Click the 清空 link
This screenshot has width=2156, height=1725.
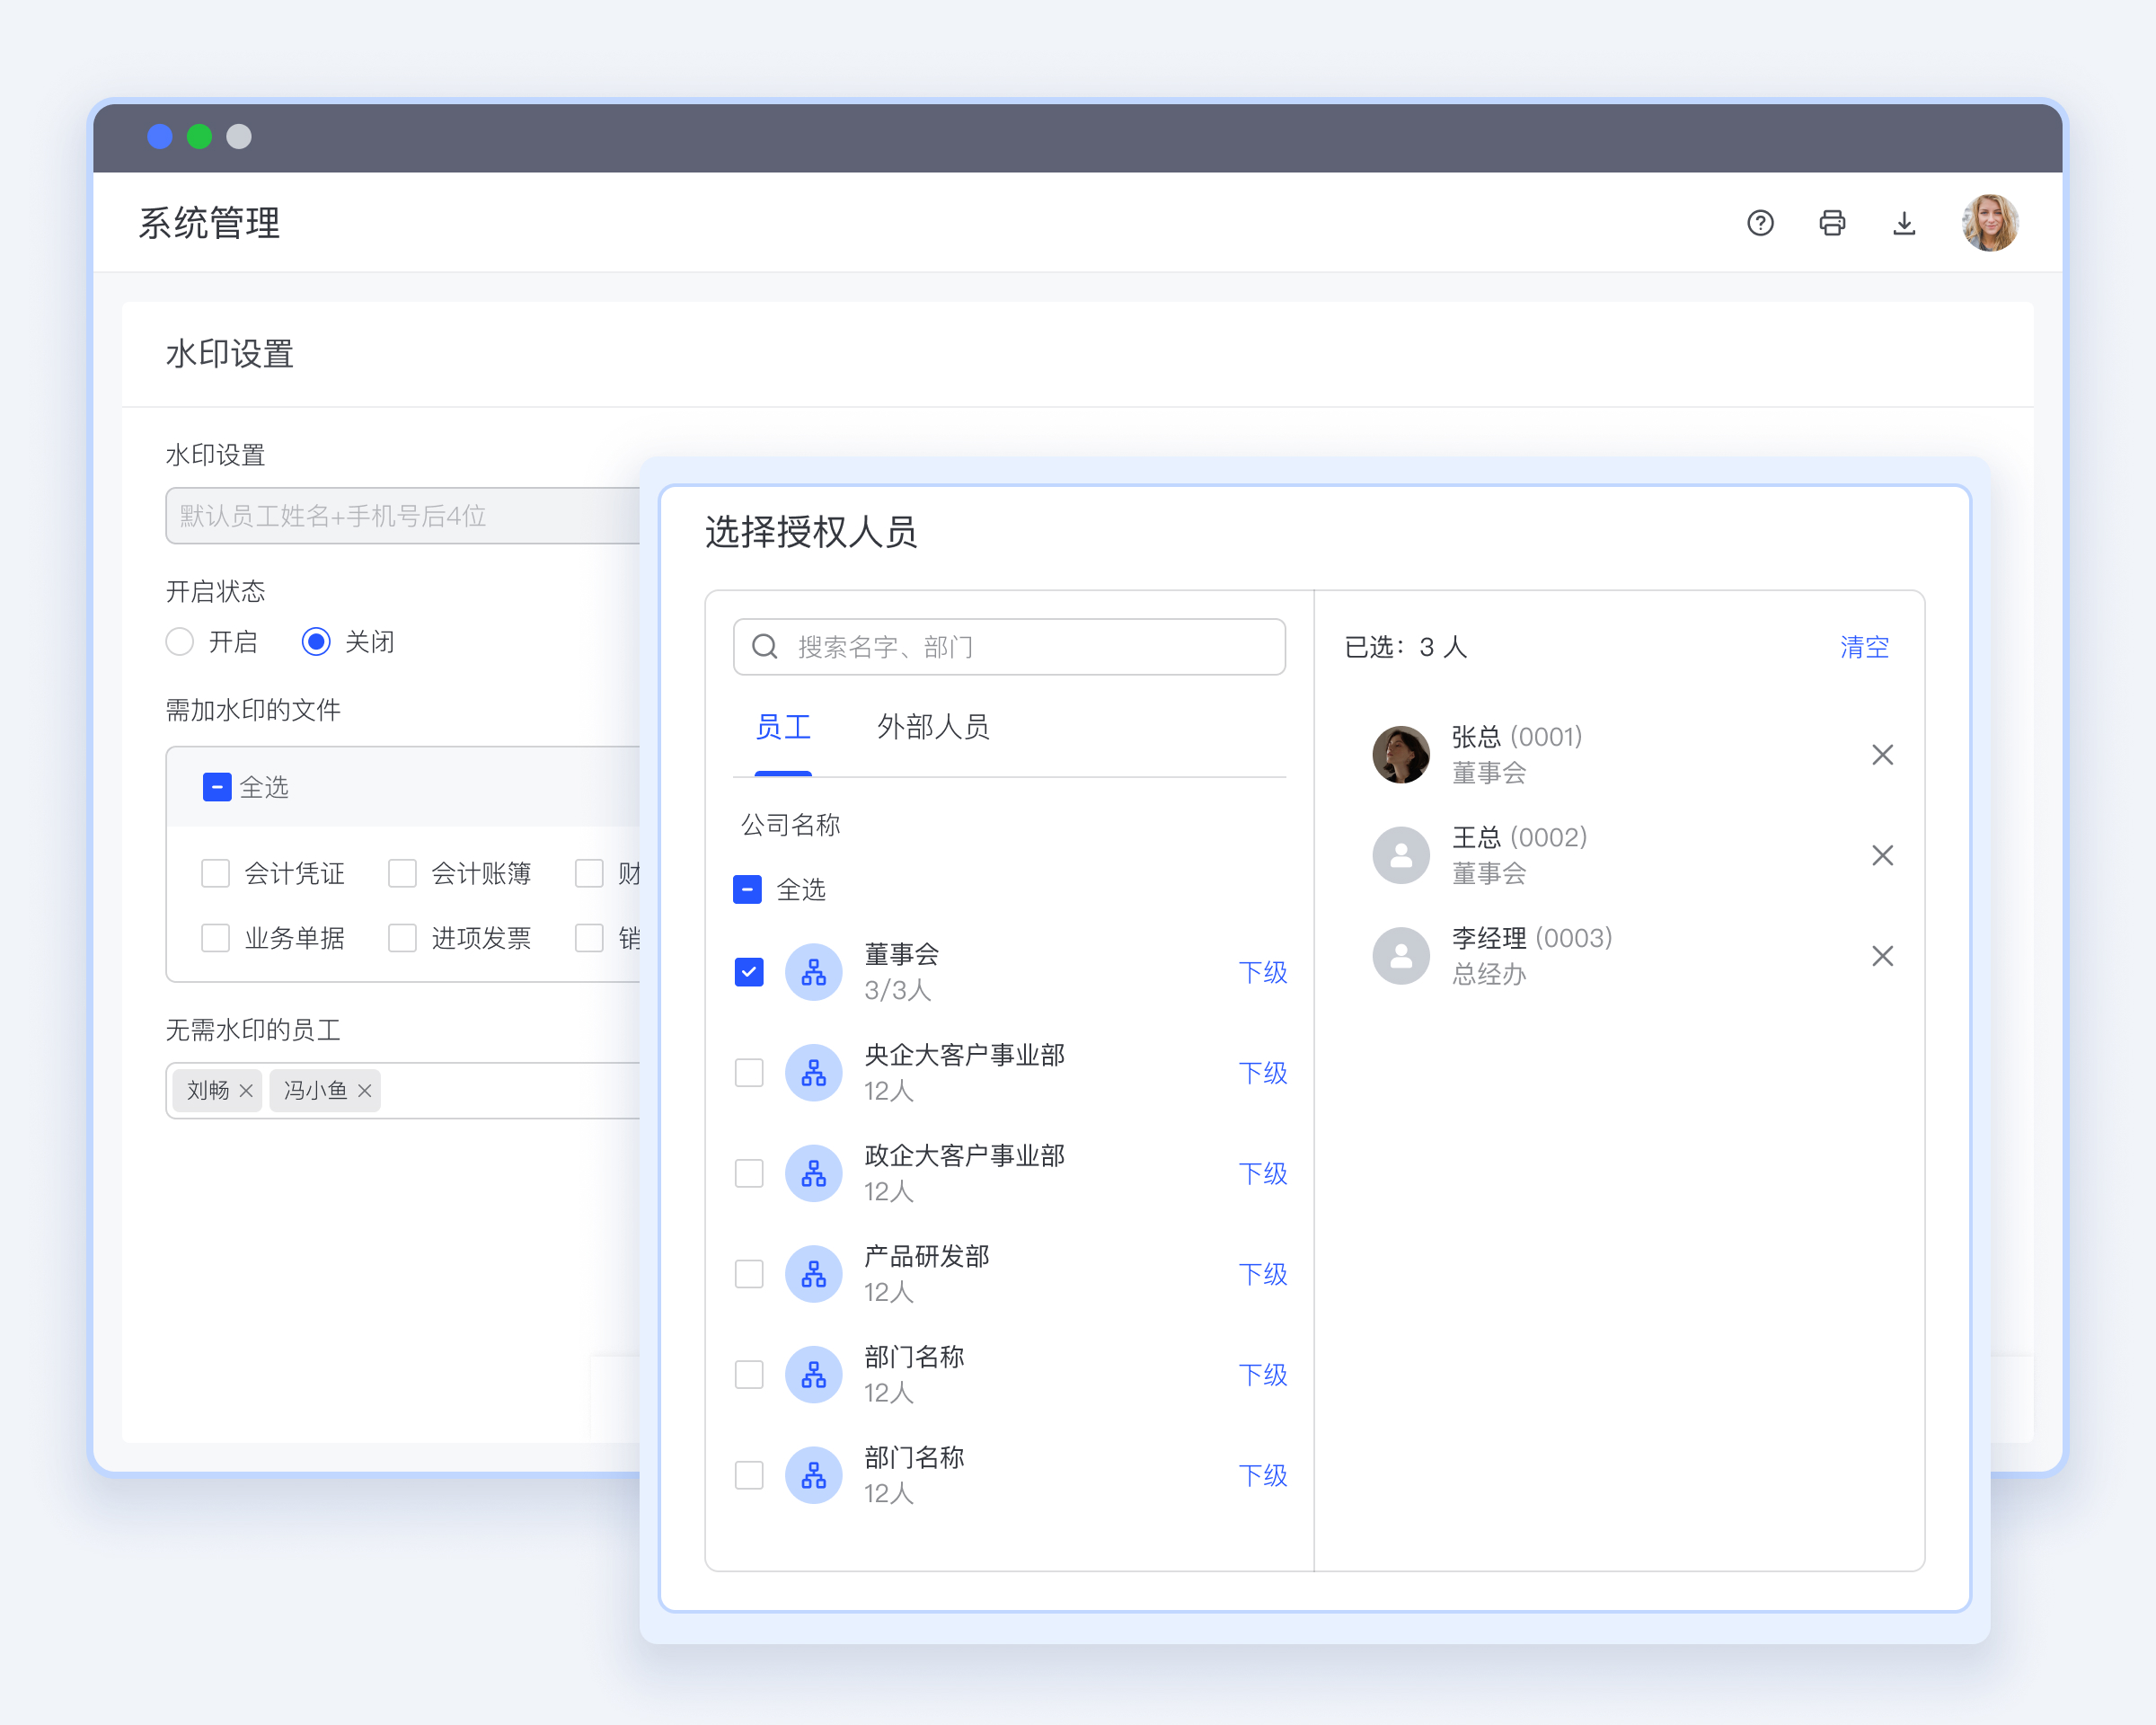click(1864, 647)
